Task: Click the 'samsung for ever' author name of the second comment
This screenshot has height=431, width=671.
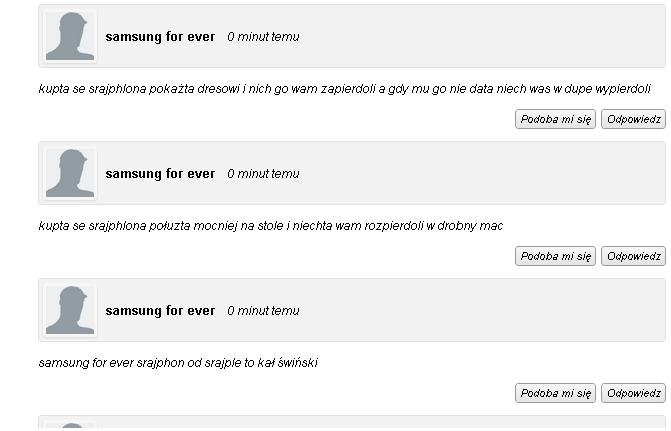Action: (x=160, y=174)
